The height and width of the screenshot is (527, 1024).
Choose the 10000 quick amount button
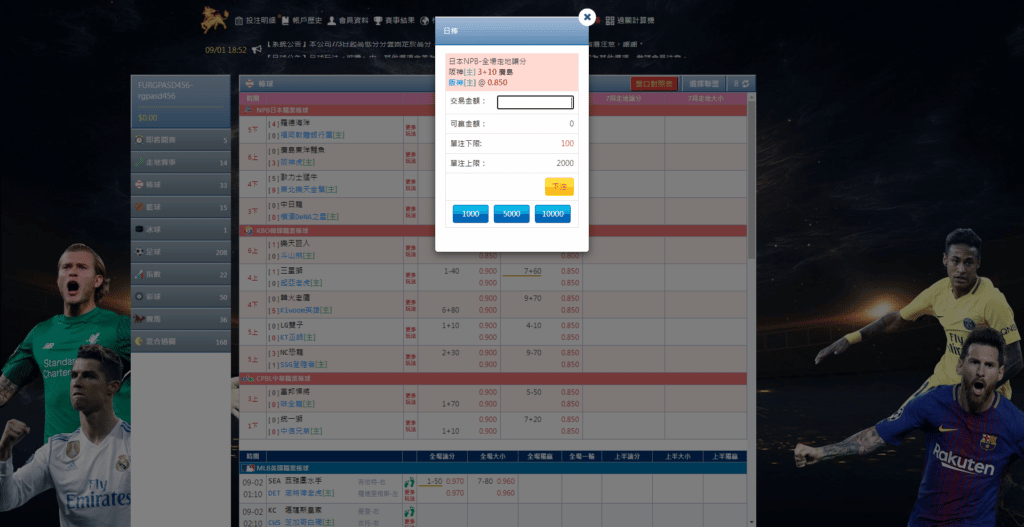(x=552, y=214)
